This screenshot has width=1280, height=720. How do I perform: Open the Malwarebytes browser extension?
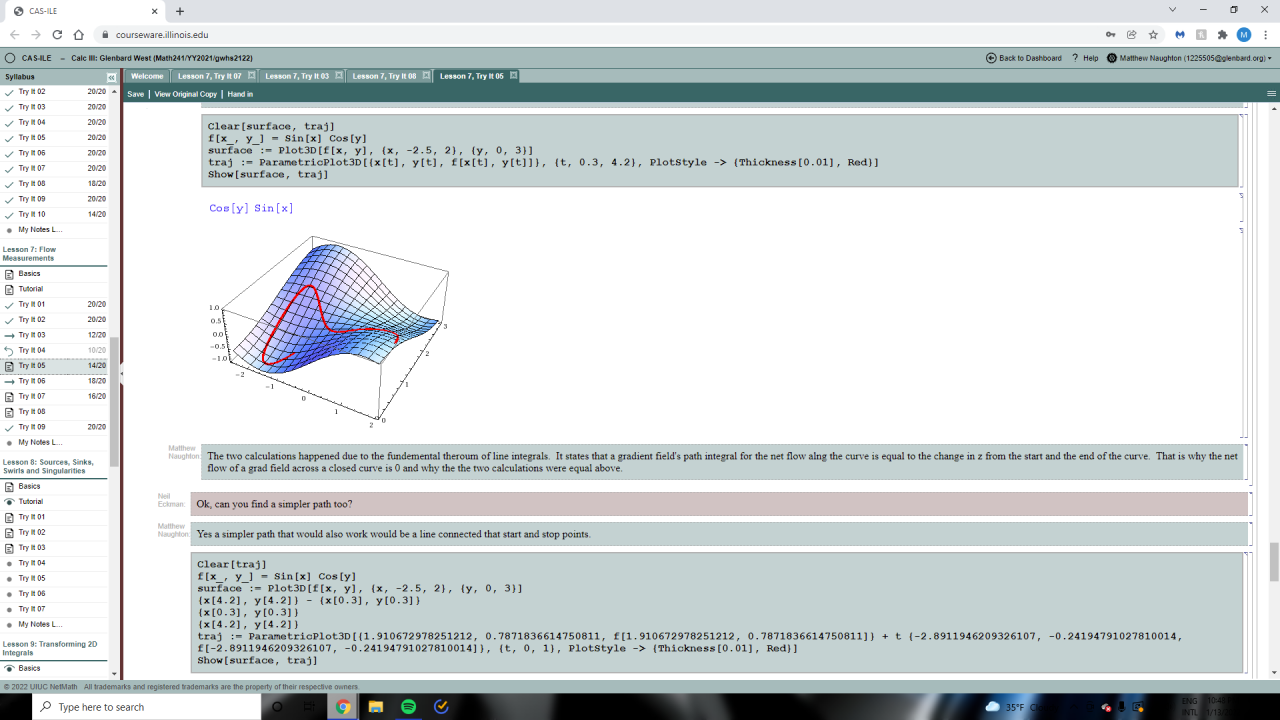tap(1180, 35)
